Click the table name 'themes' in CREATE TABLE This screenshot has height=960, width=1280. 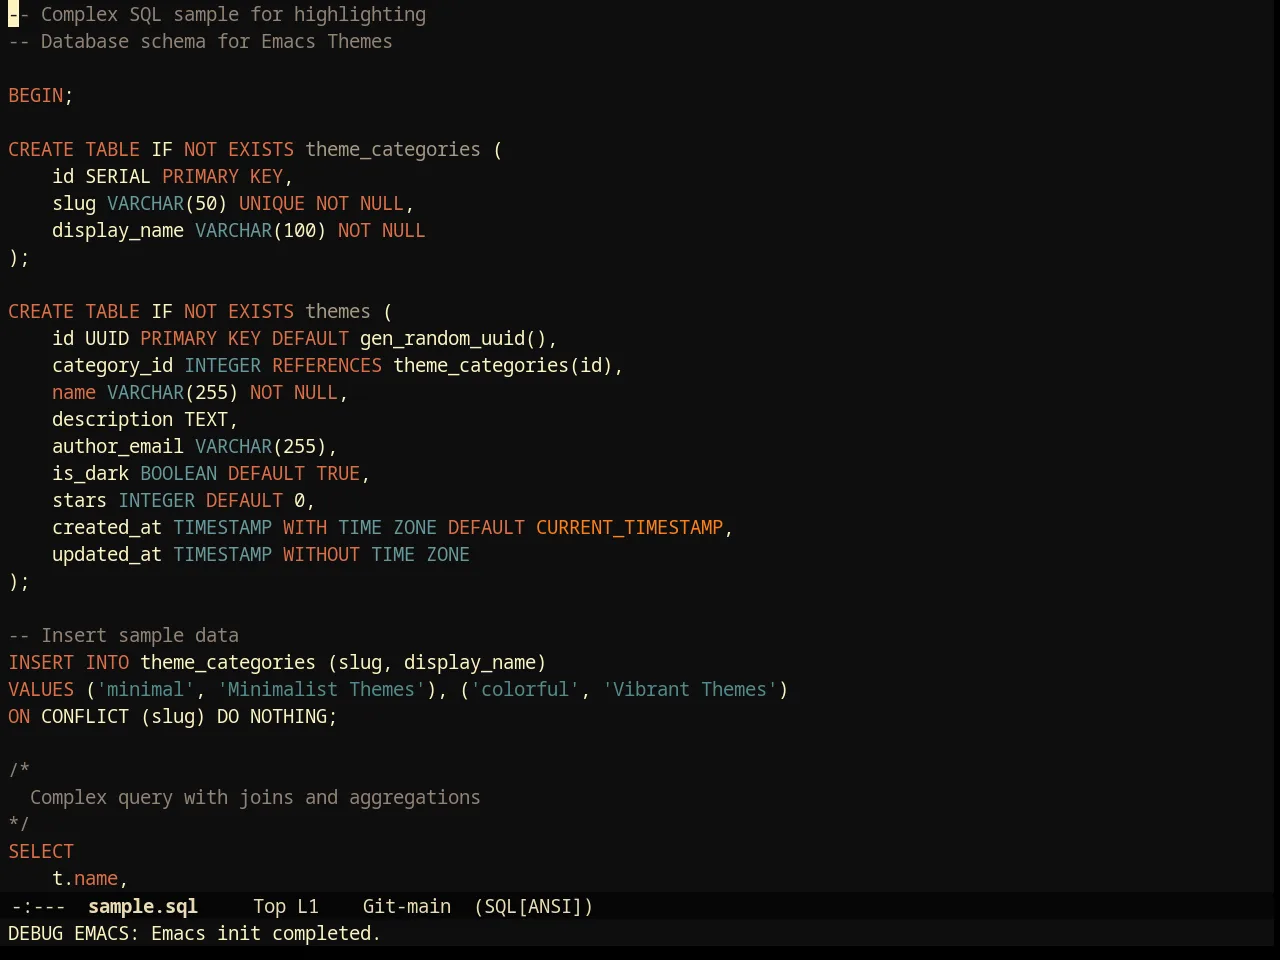(338, 311)
